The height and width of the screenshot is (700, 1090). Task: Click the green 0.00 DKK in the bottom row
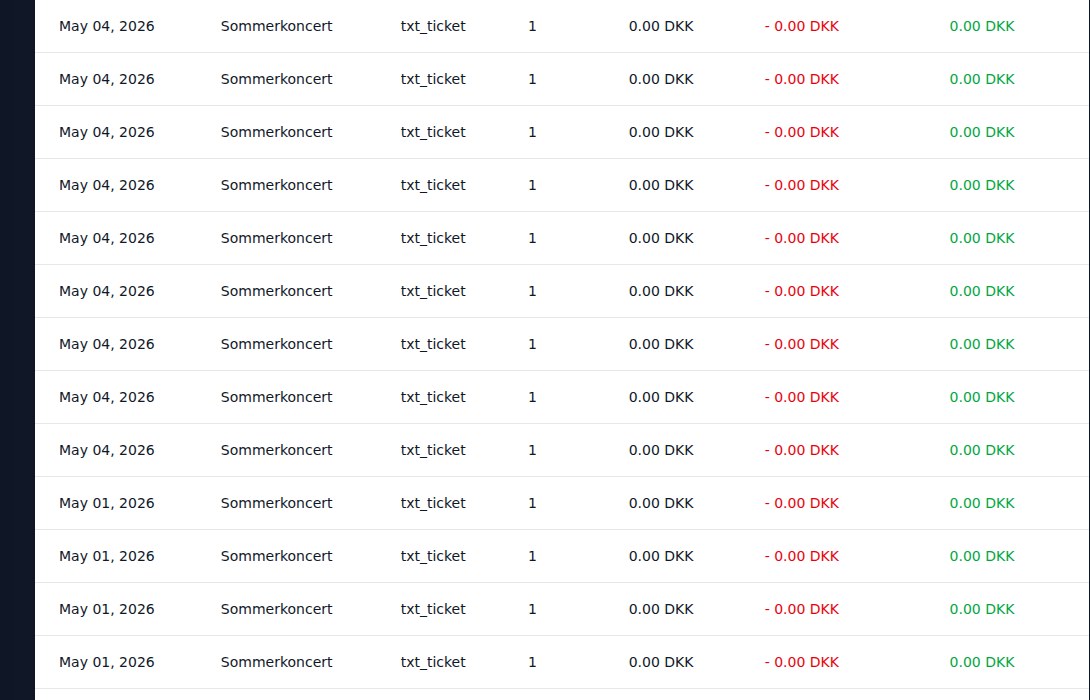tap(982, 662)
